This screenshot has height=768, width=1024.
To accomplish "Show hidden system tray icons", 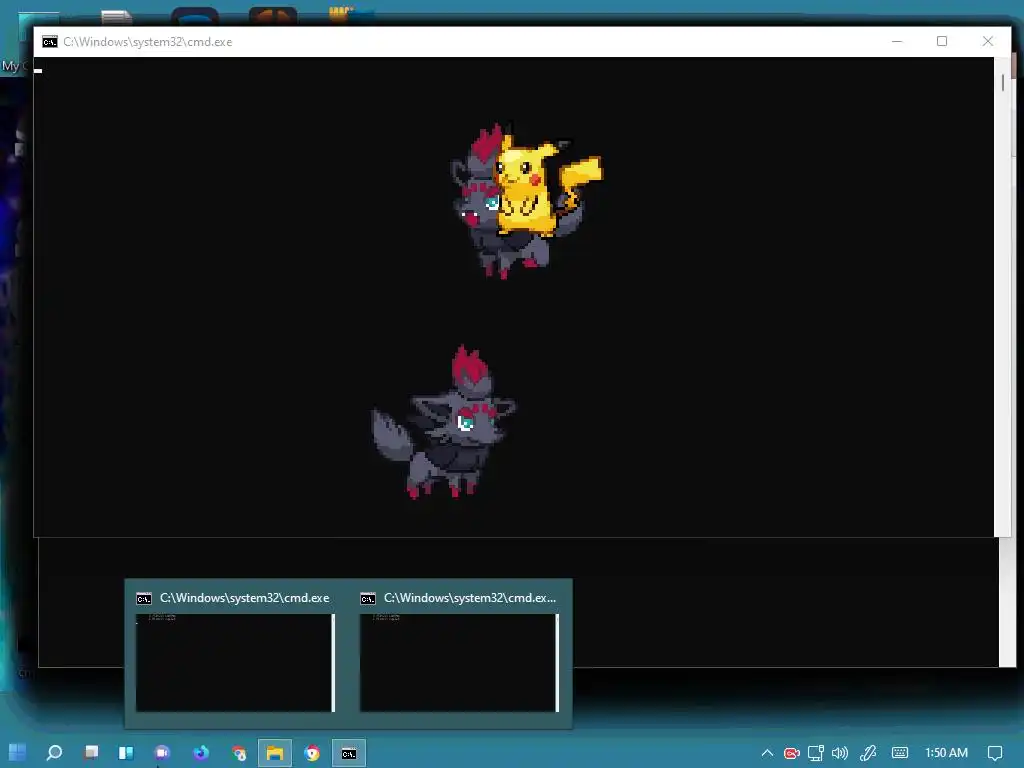I will [767, 753].
